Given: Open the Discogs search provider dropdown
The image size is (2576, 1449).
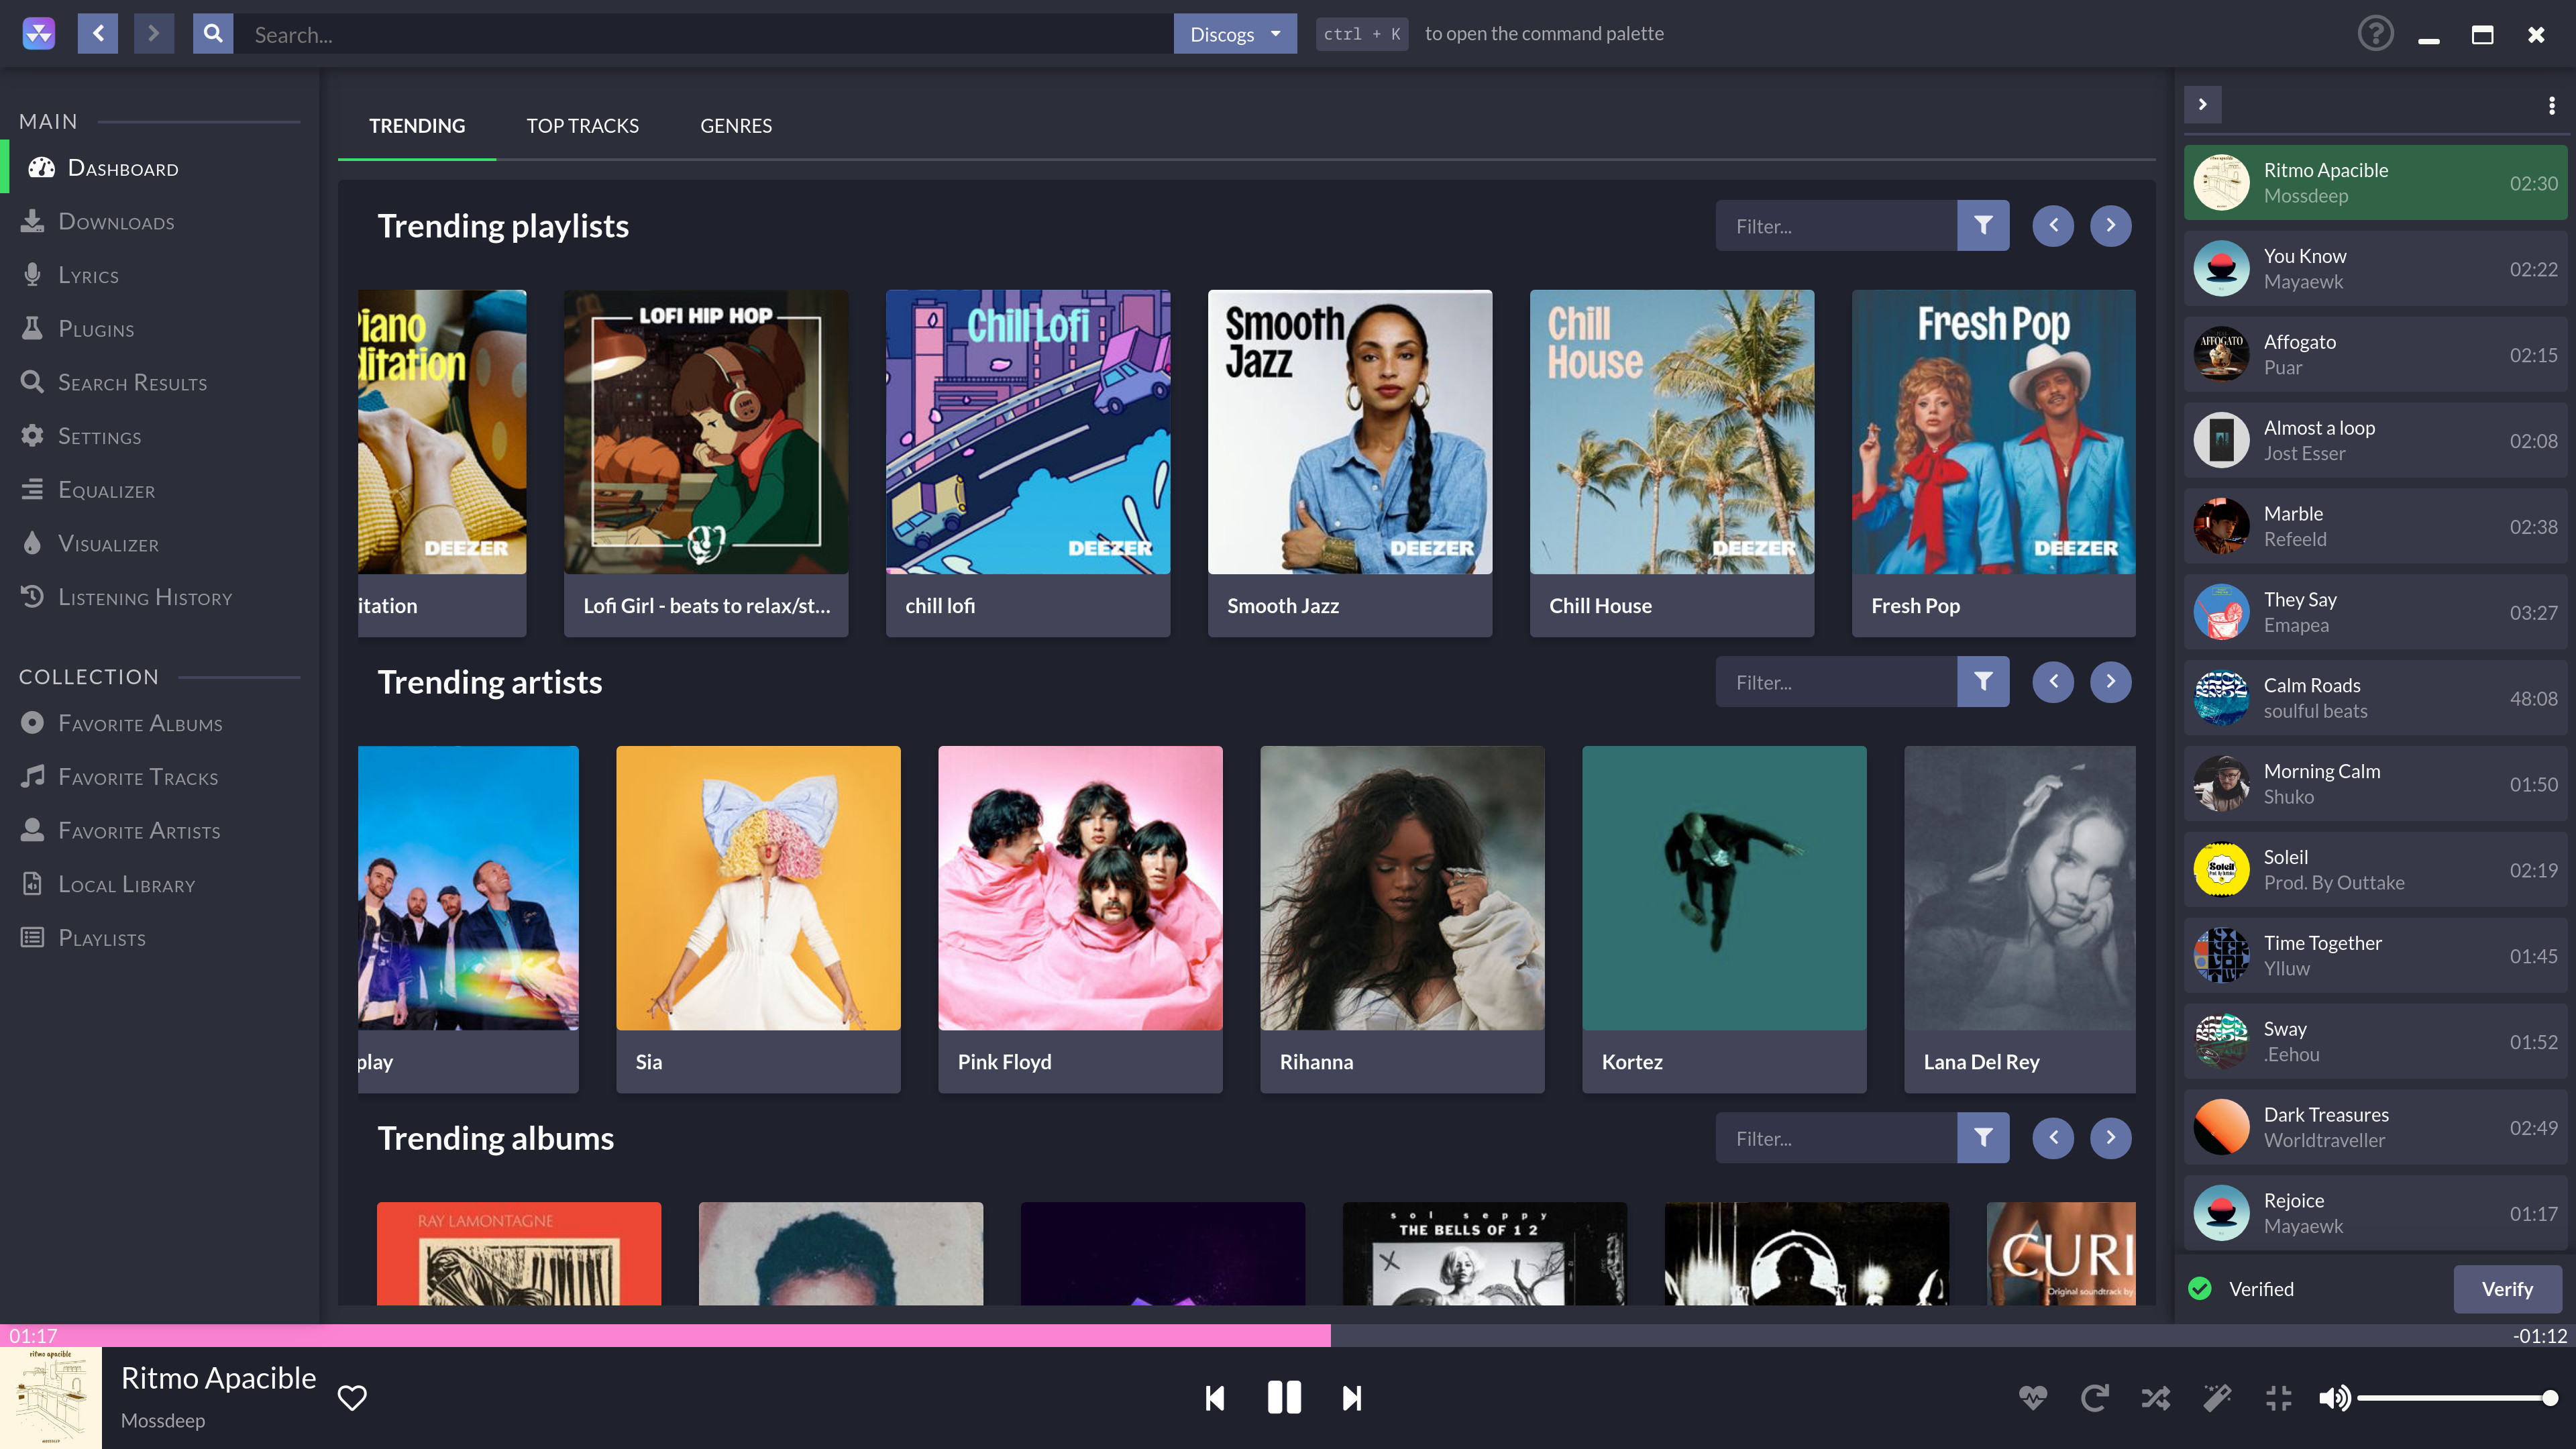Looking at the screenshot, I should (1234, 34).
